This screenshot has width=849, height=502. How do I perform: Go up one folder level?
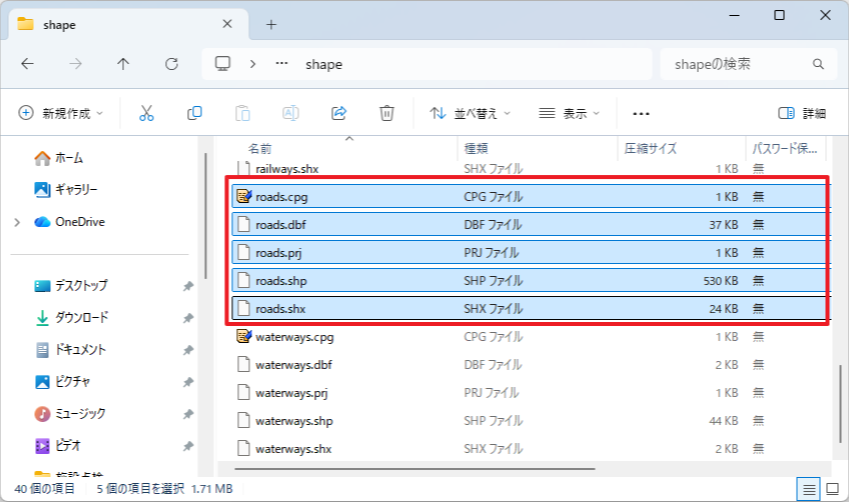click(123, 64)
